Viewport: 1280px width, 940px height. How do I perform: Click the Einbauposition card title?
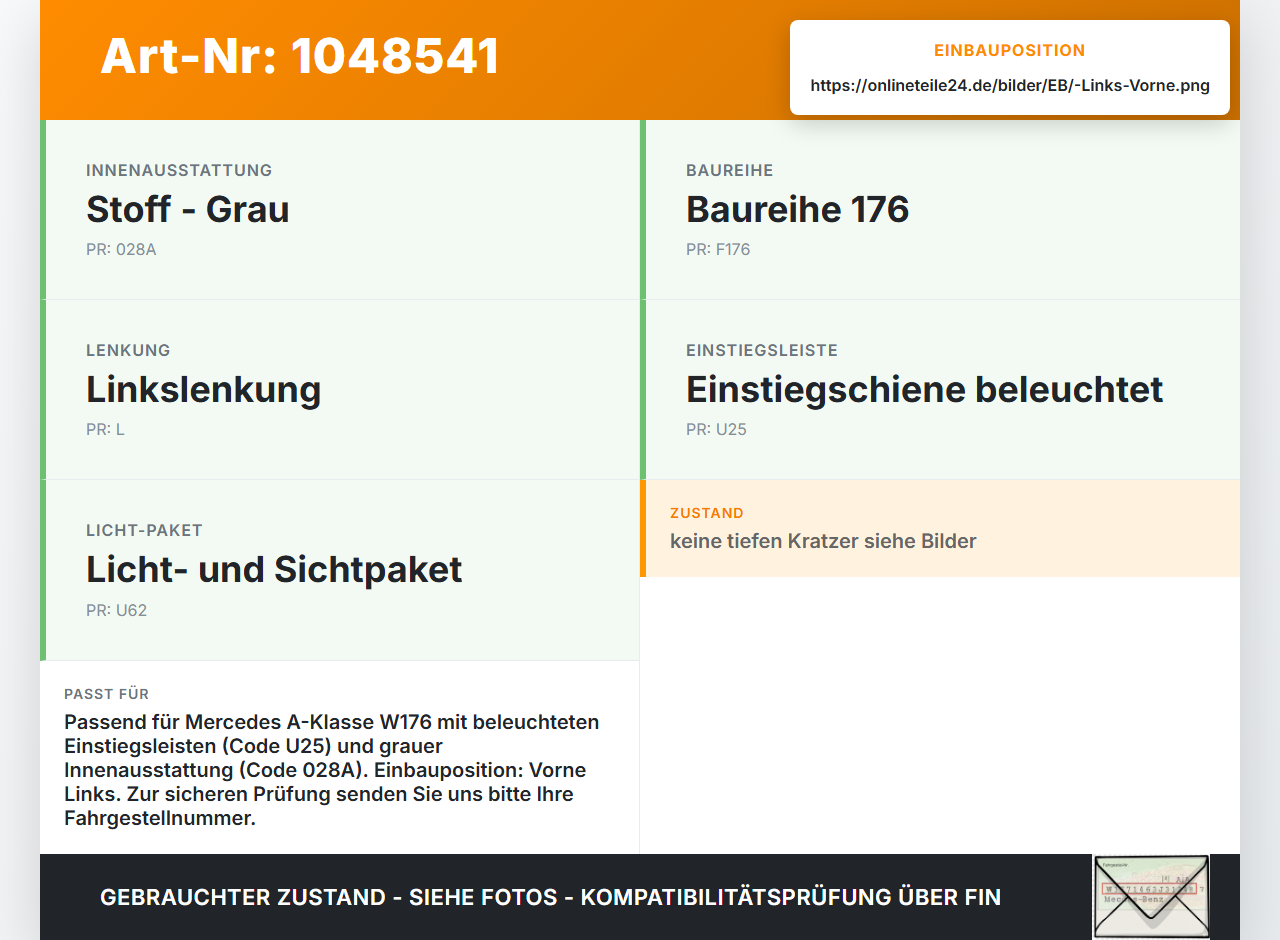pos(1010,50)
